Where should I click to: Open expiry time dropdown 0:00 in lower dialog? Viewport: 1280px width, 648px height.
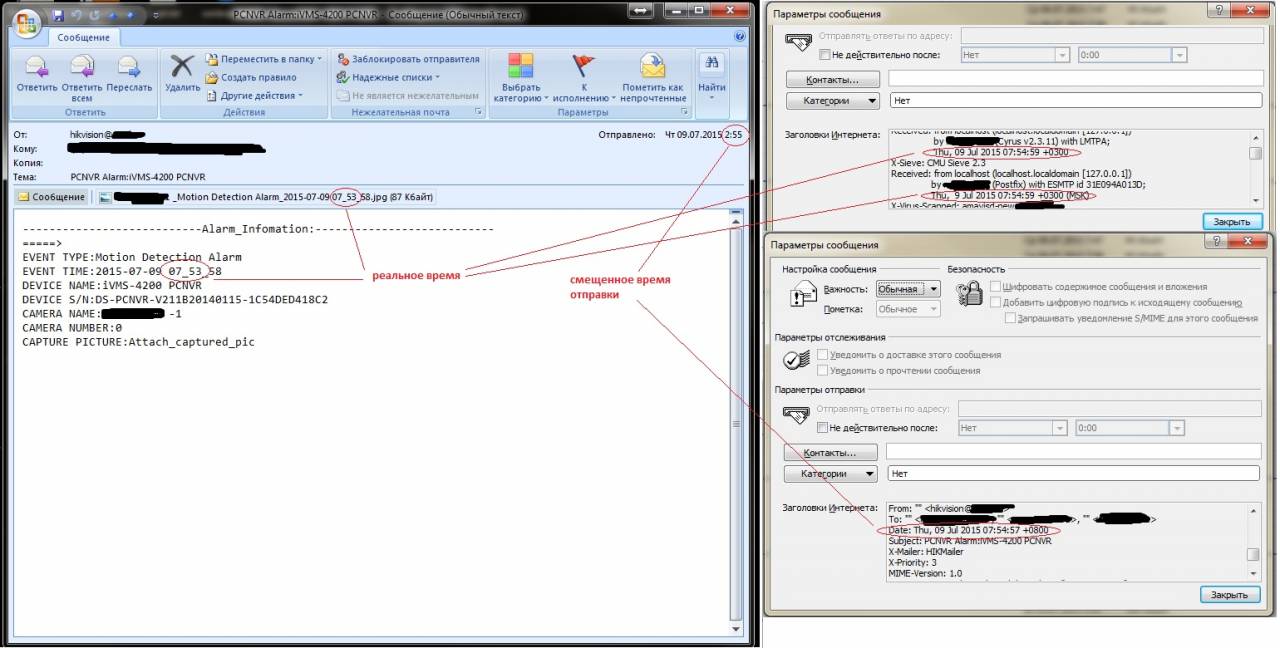(x=1130, y=428)
